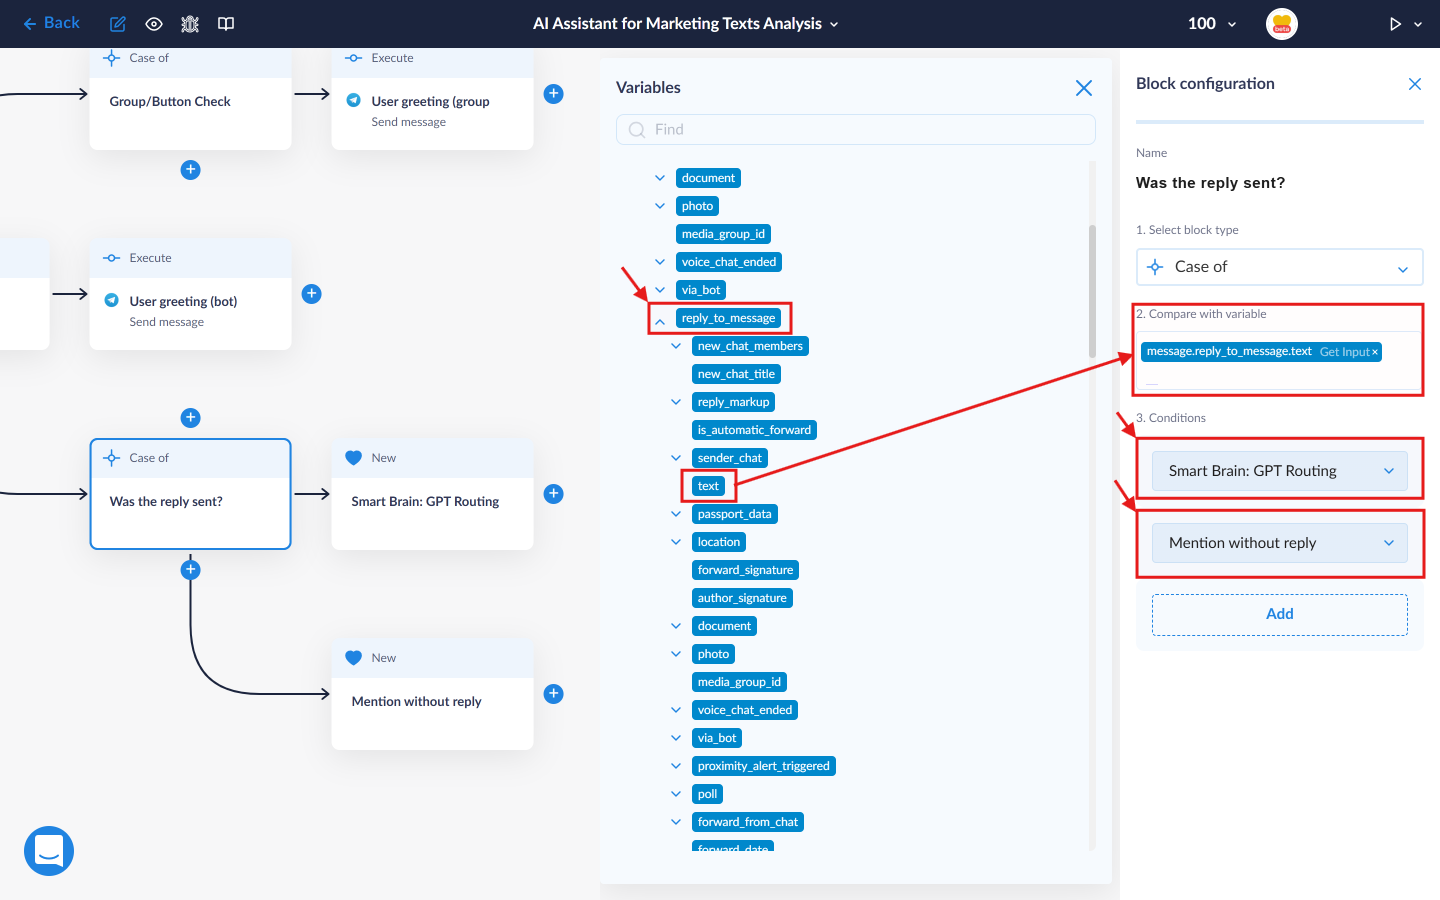
Task: Add a new condition
Action: [x=1280, y=614]
